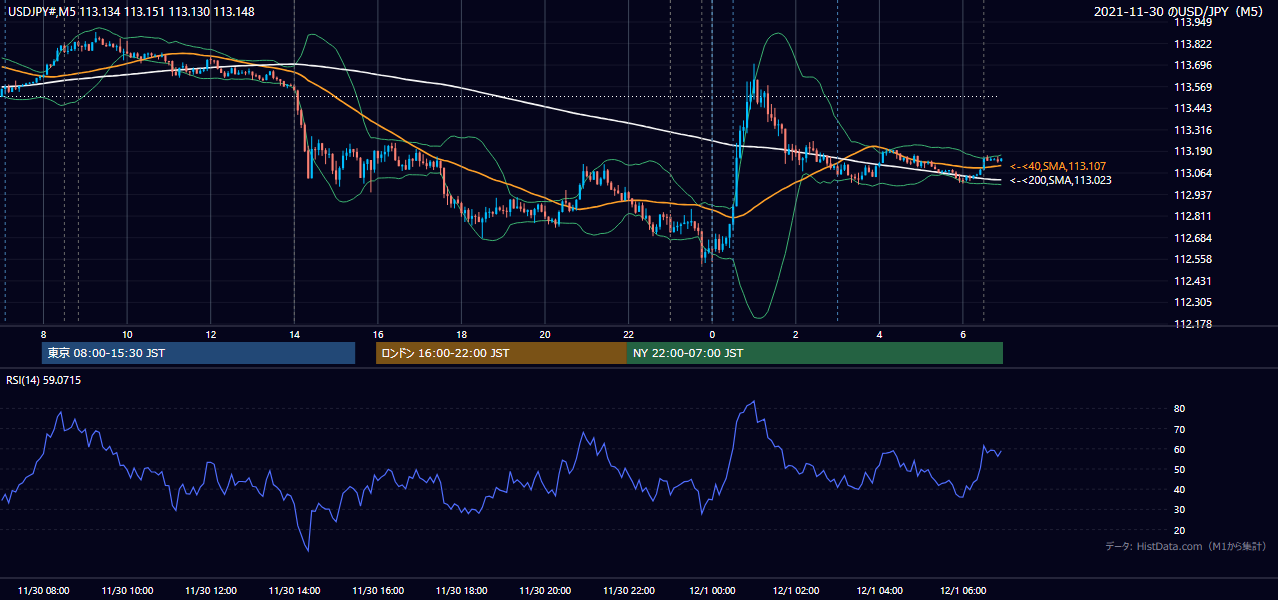Click price axis label 113.949
Image resolution: width=1278 pixels, height=600 pixels.
pos(1194,22)
